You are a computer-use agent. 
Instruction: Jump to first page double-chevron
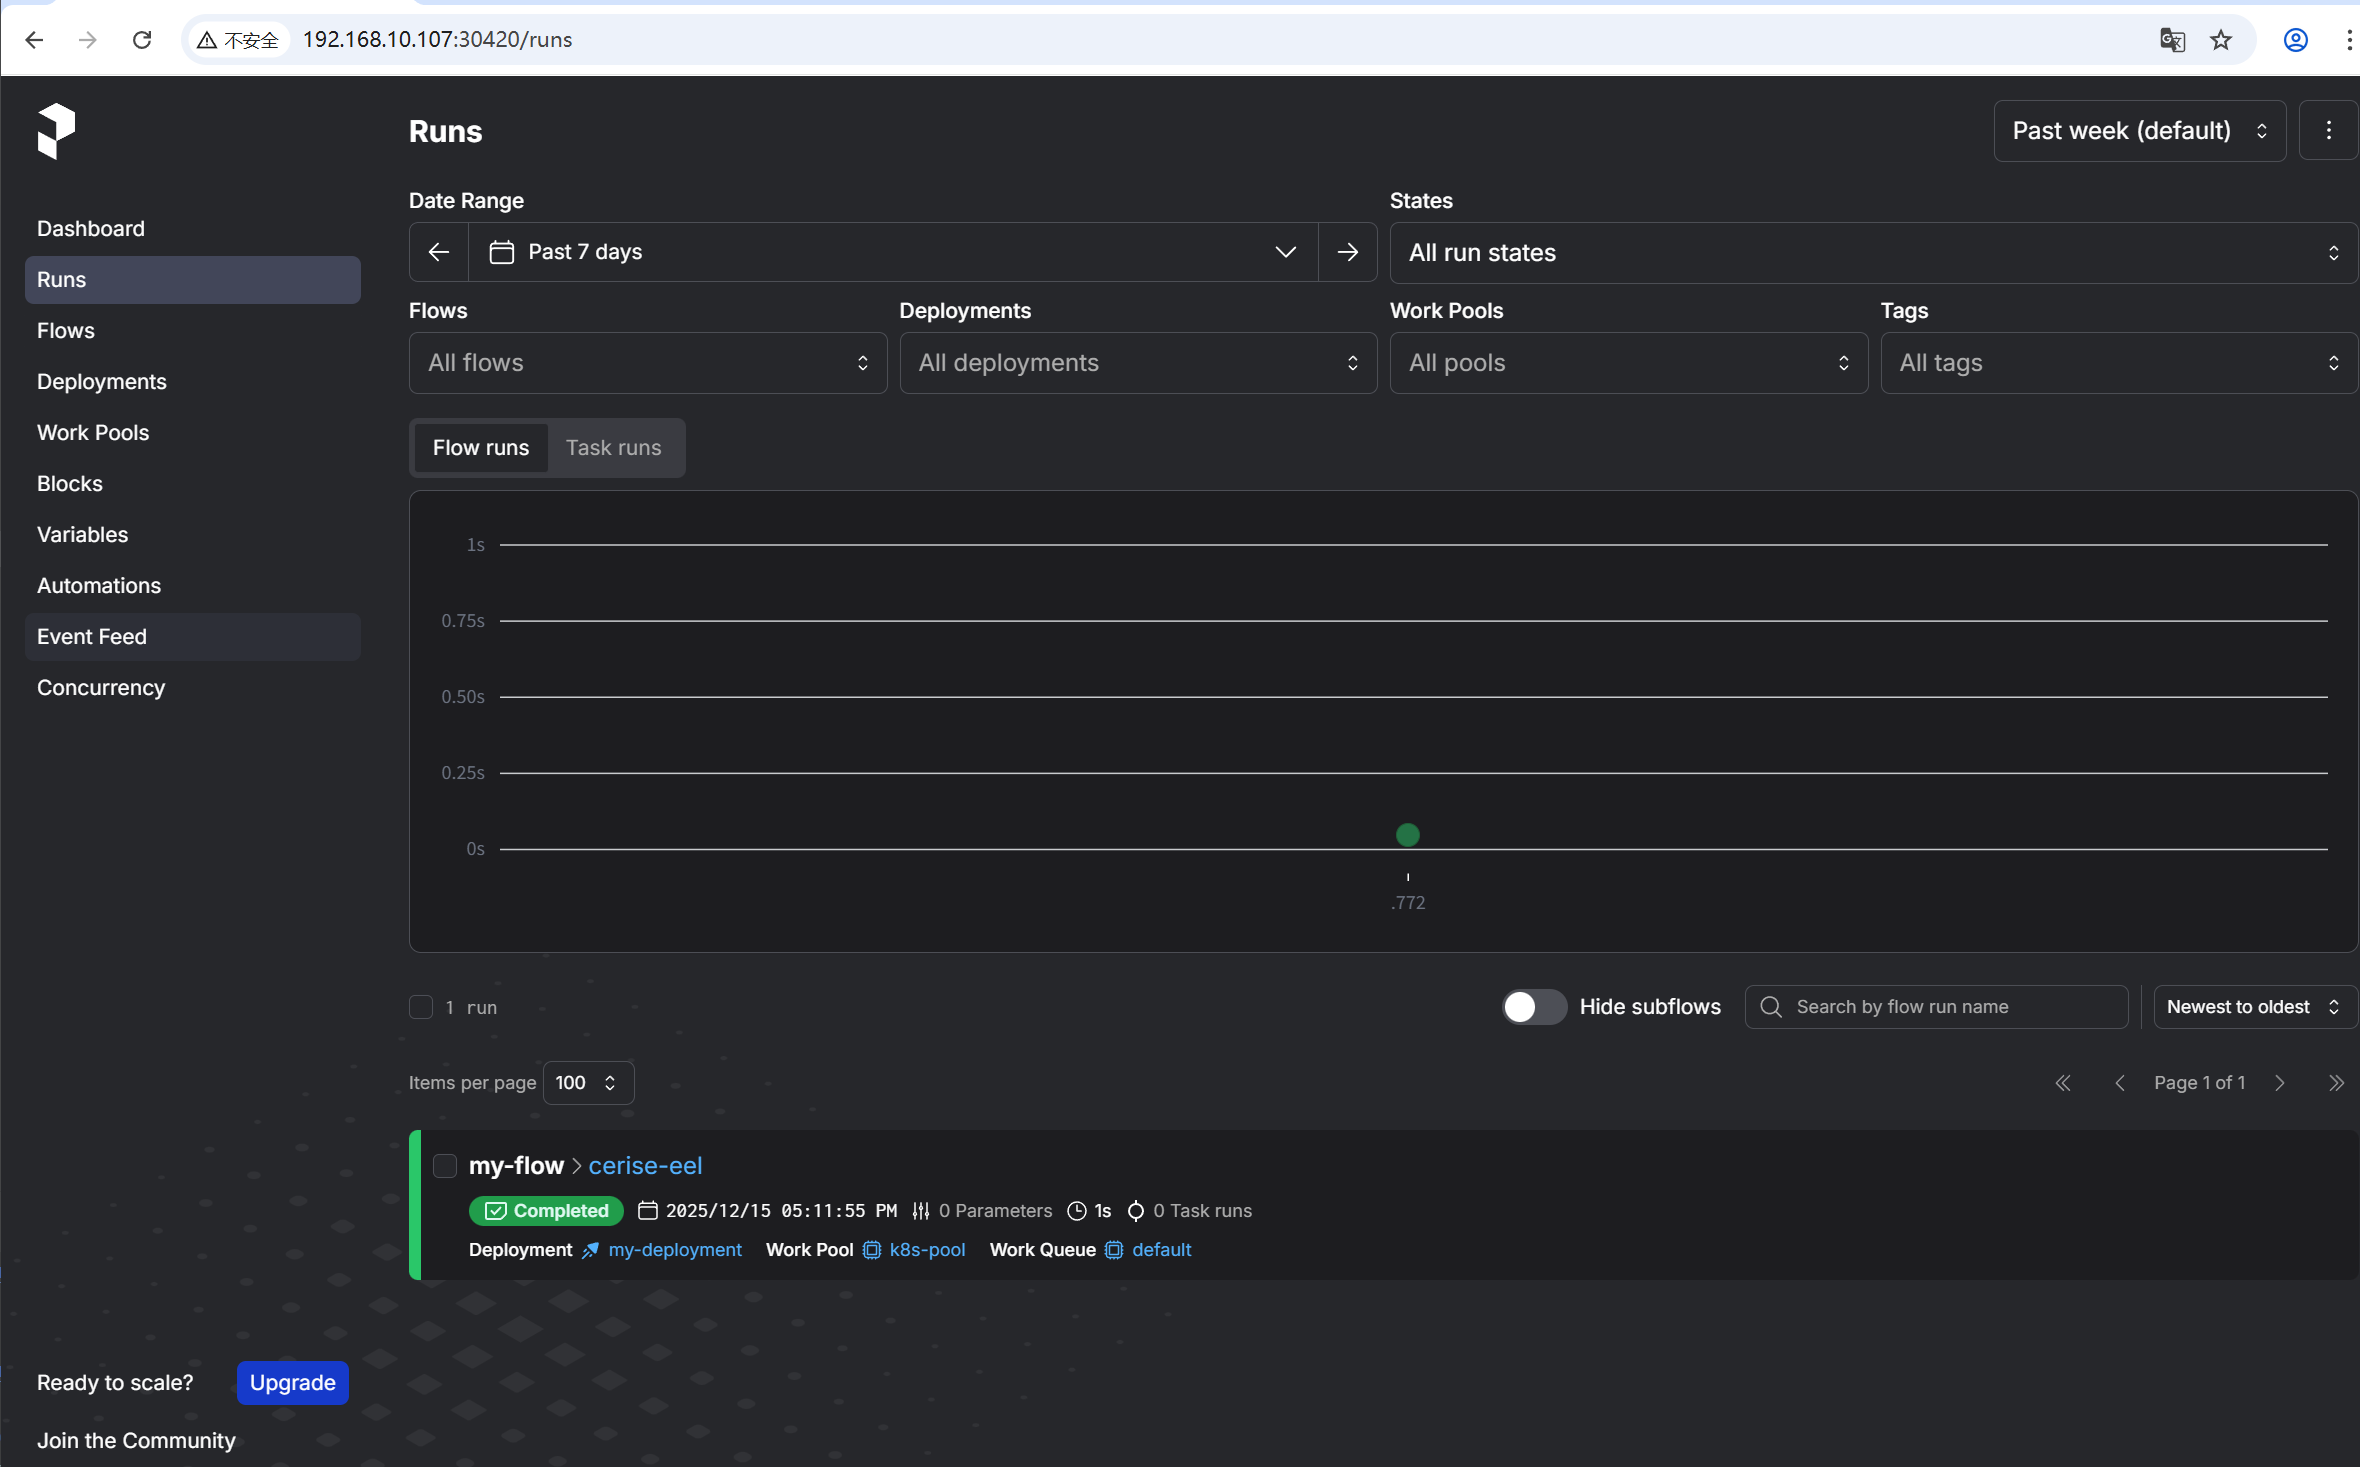pyautogui.click(x=2062, y=1083)
